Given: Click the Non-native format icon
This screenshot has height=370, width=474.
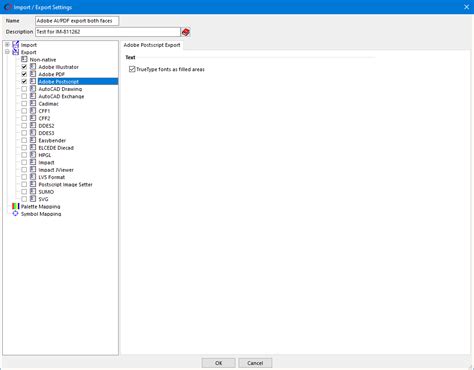Looking at the screenshot, I should (24, 59).
